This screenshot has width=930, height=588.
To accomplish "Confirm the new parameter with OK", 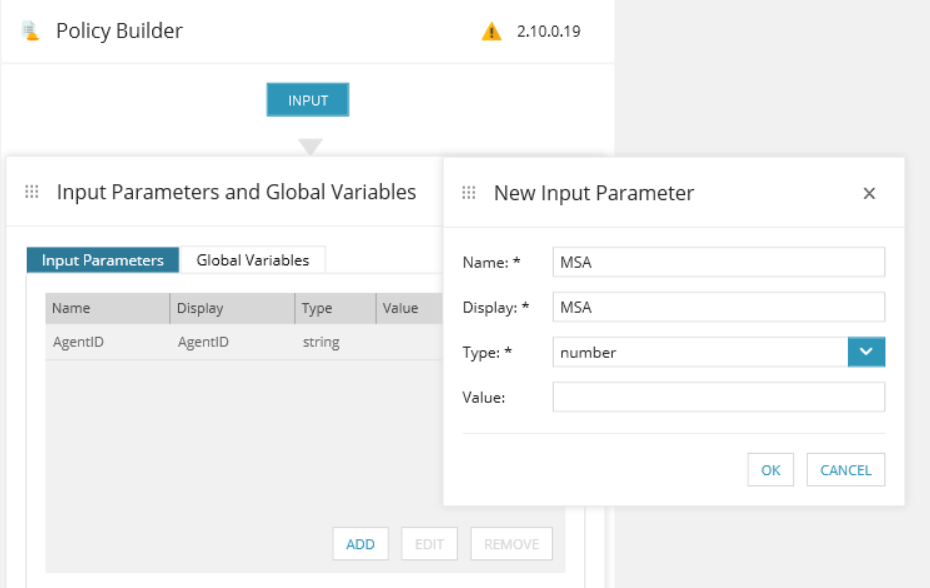I will (770, 470).
